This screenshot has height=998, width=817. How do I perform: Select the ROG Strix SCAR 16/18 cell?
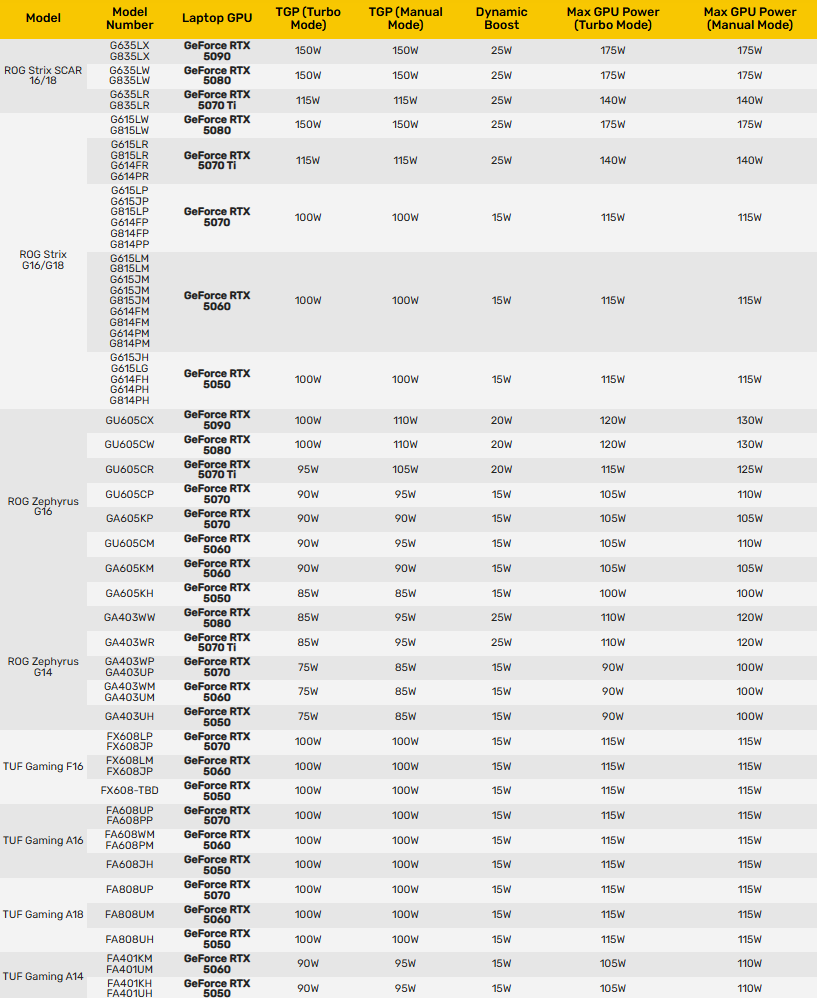tap(43, 76)
